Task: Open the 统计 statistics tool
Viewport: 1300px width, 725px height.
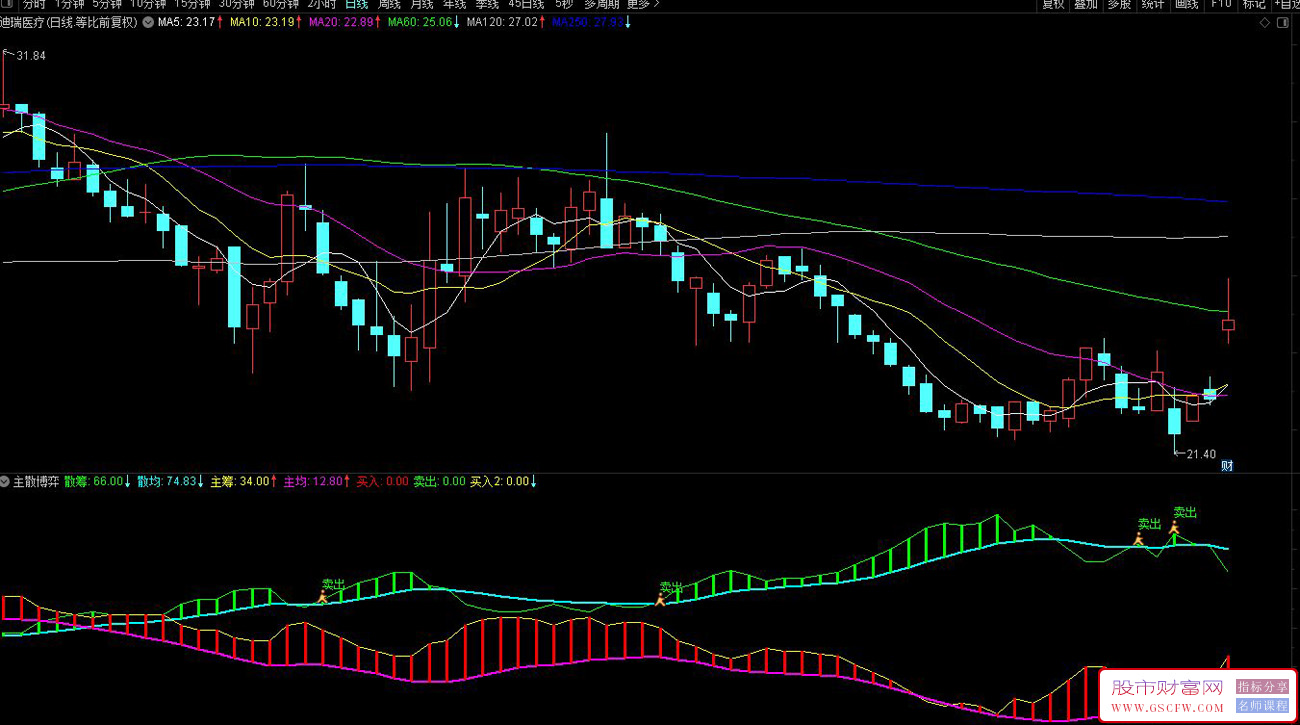Action: tap(1153, 4)
